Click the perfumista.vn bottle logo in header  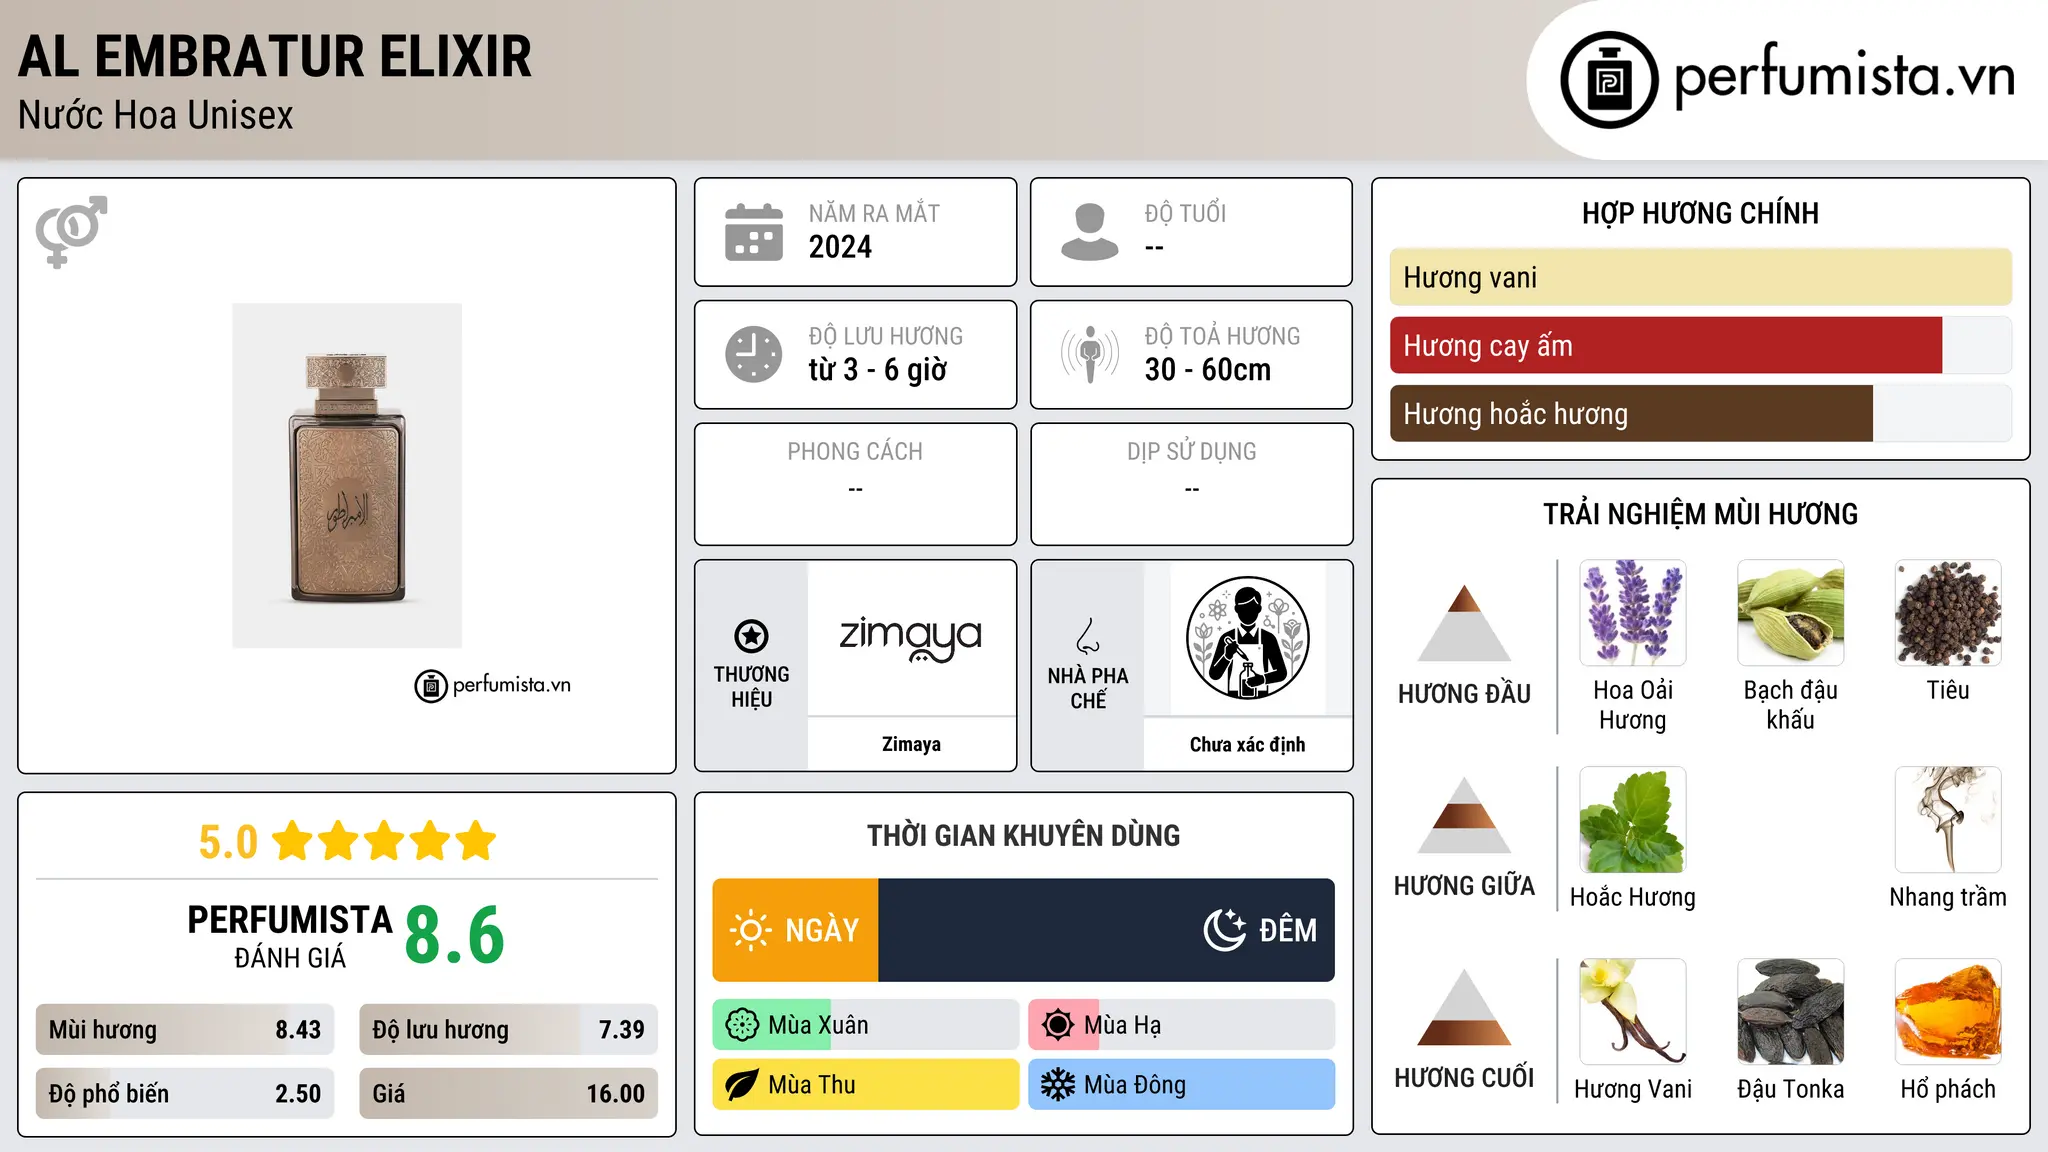tap(1609, 80)
